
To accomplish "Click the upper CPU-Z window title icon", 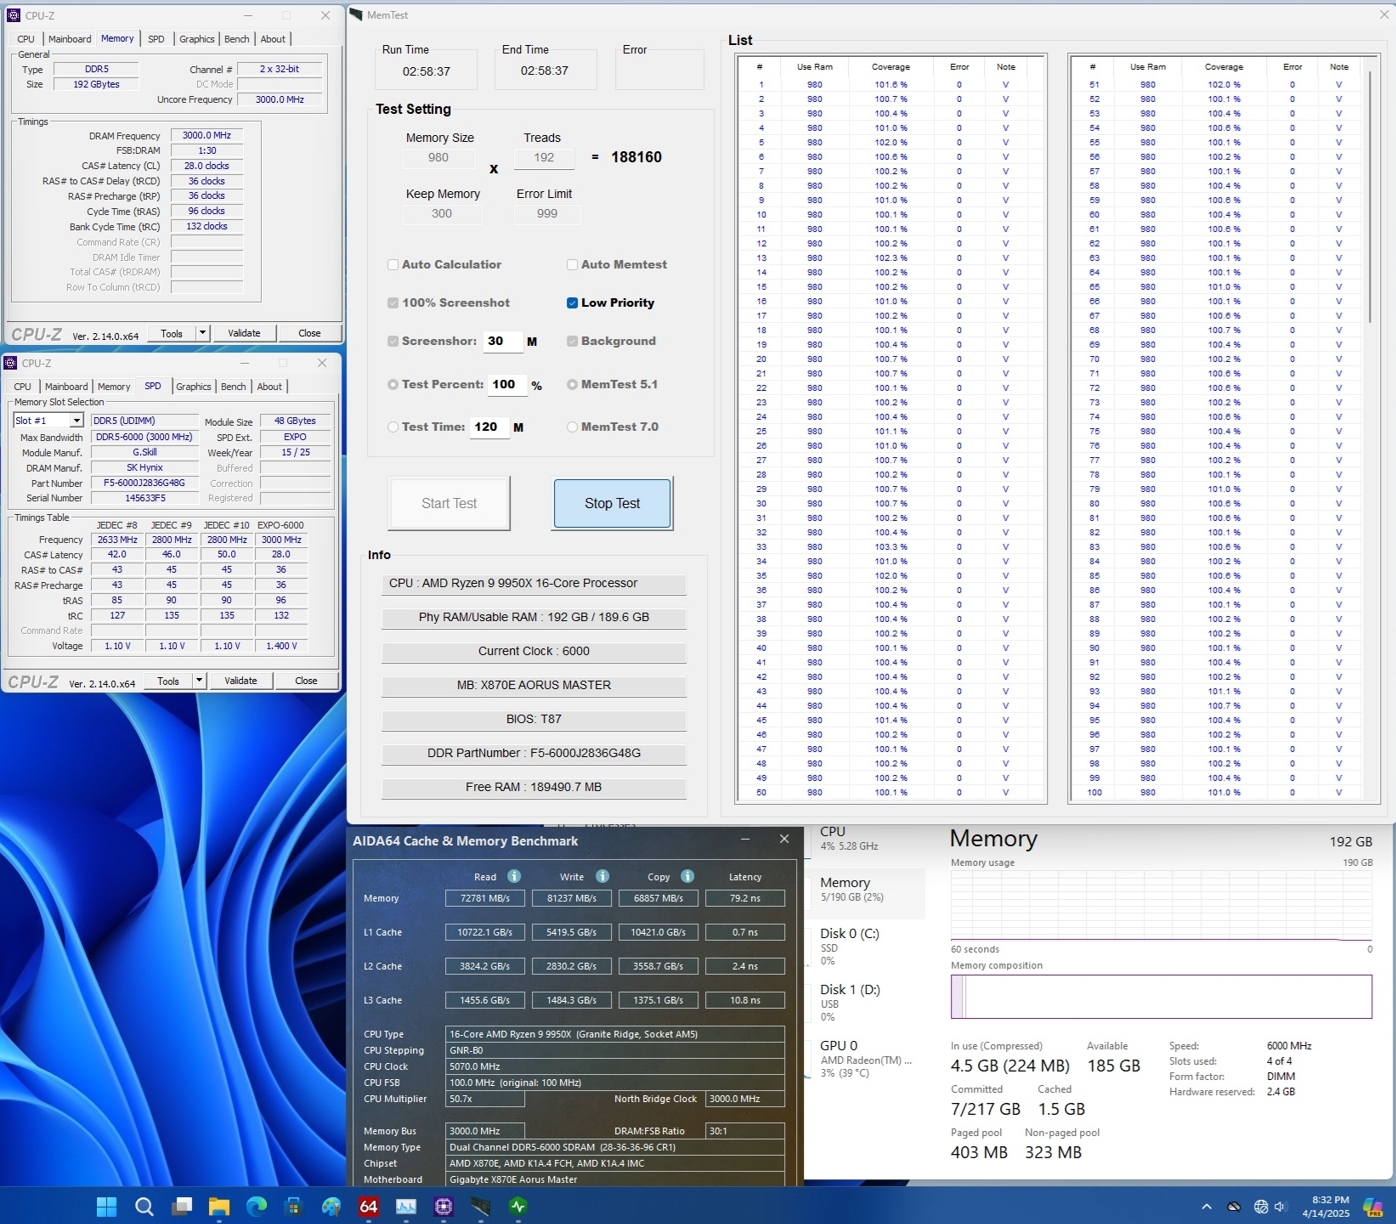I will point(13,15).
